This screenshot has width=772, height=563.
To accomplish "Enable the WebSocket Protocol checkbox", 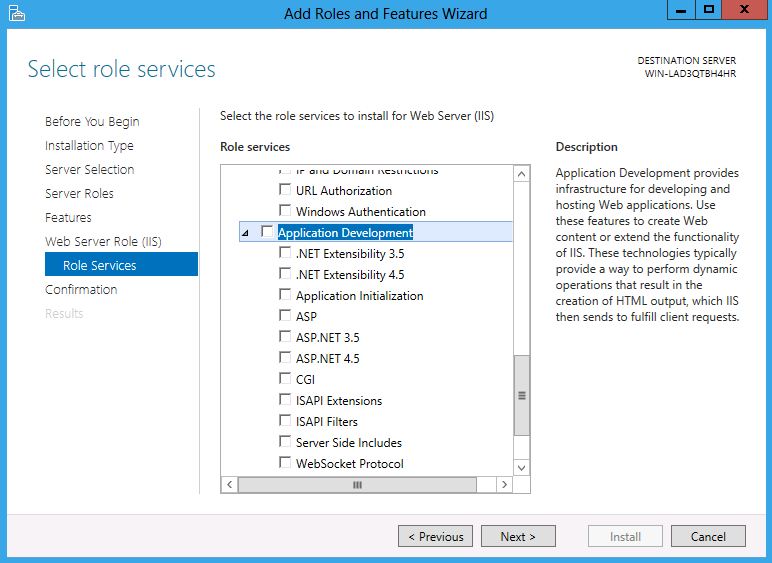I will point(285,463).
